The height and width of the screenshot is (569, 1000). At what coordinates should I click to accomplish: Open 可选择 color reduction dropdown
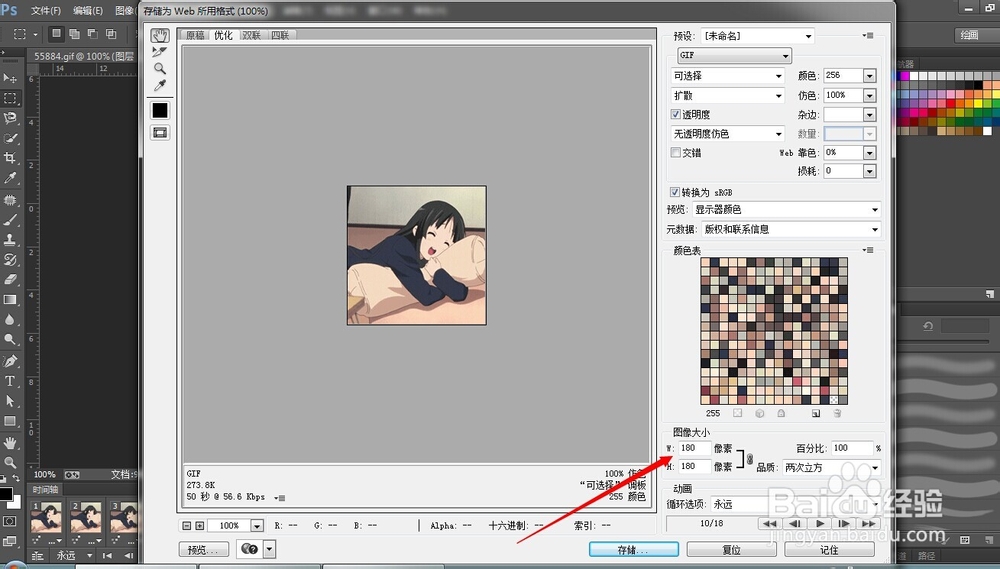pos(728,76)
